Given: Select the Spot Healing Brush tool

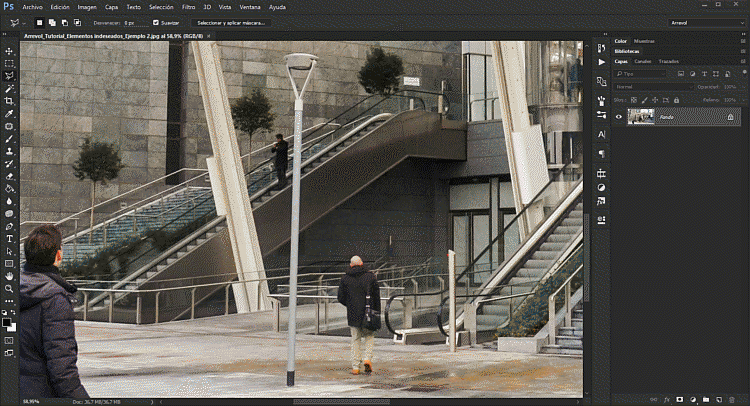Looking at the screenshot, I should click(x=9, y=126).
